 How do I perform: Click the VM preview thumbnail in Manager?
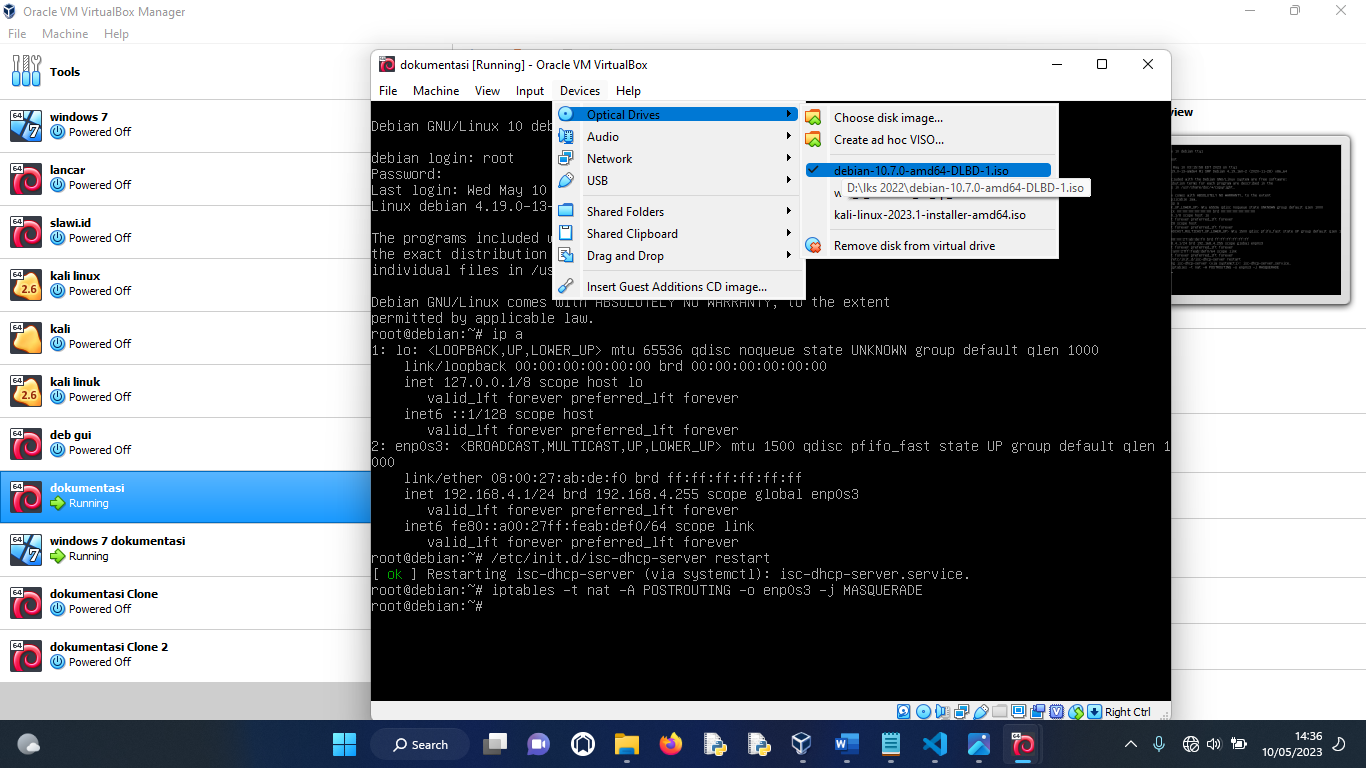tap(1256, 220)
